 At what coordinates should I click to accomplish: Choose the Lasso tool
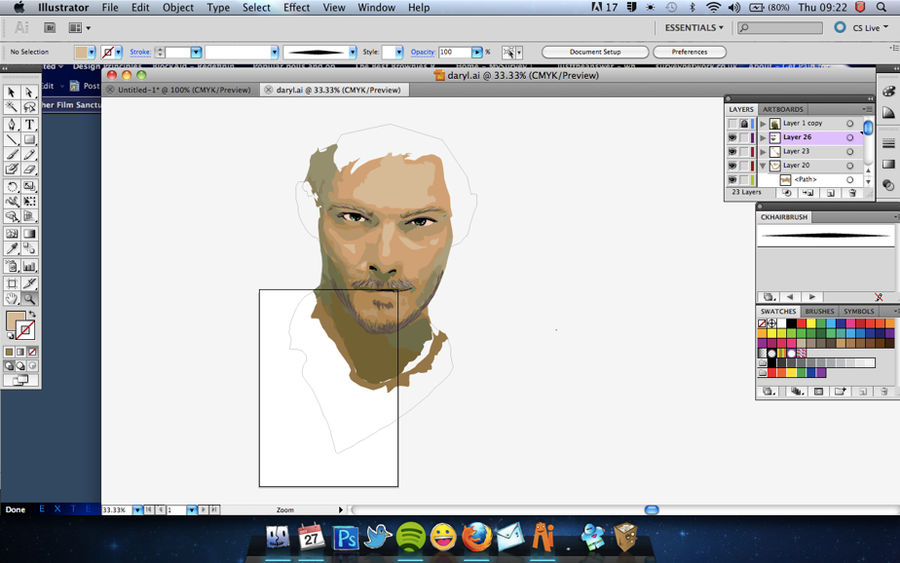point(29,107)
